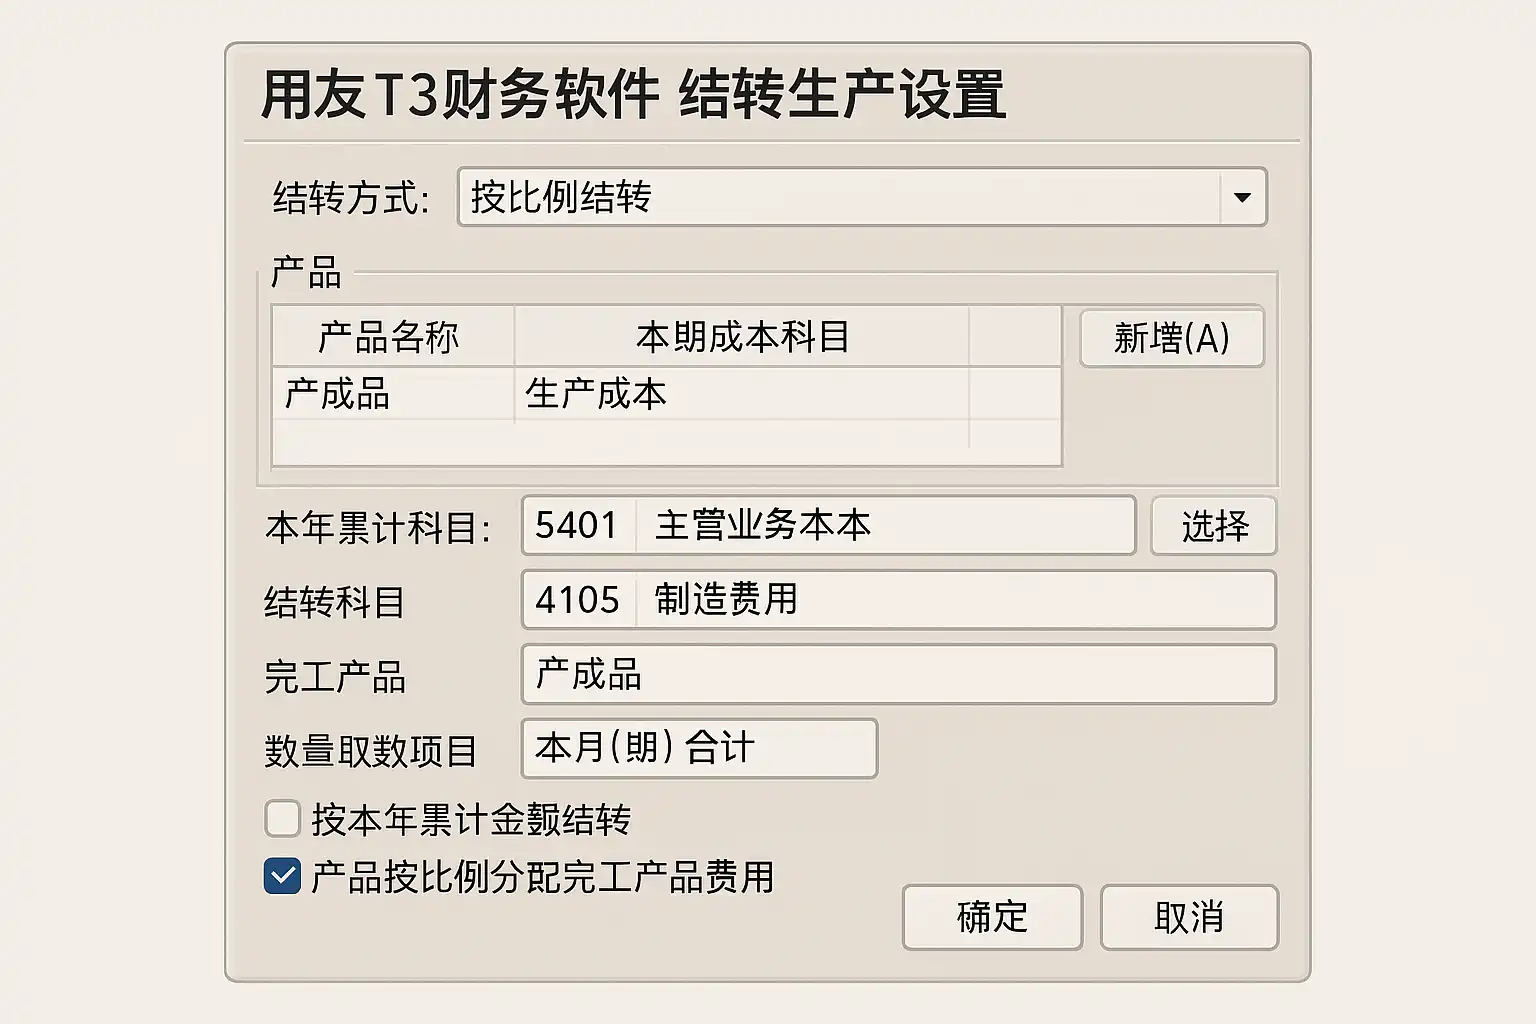
Task: Click the 结转科目 field showing 4105 制造费用
Action: tap(898, 600)
